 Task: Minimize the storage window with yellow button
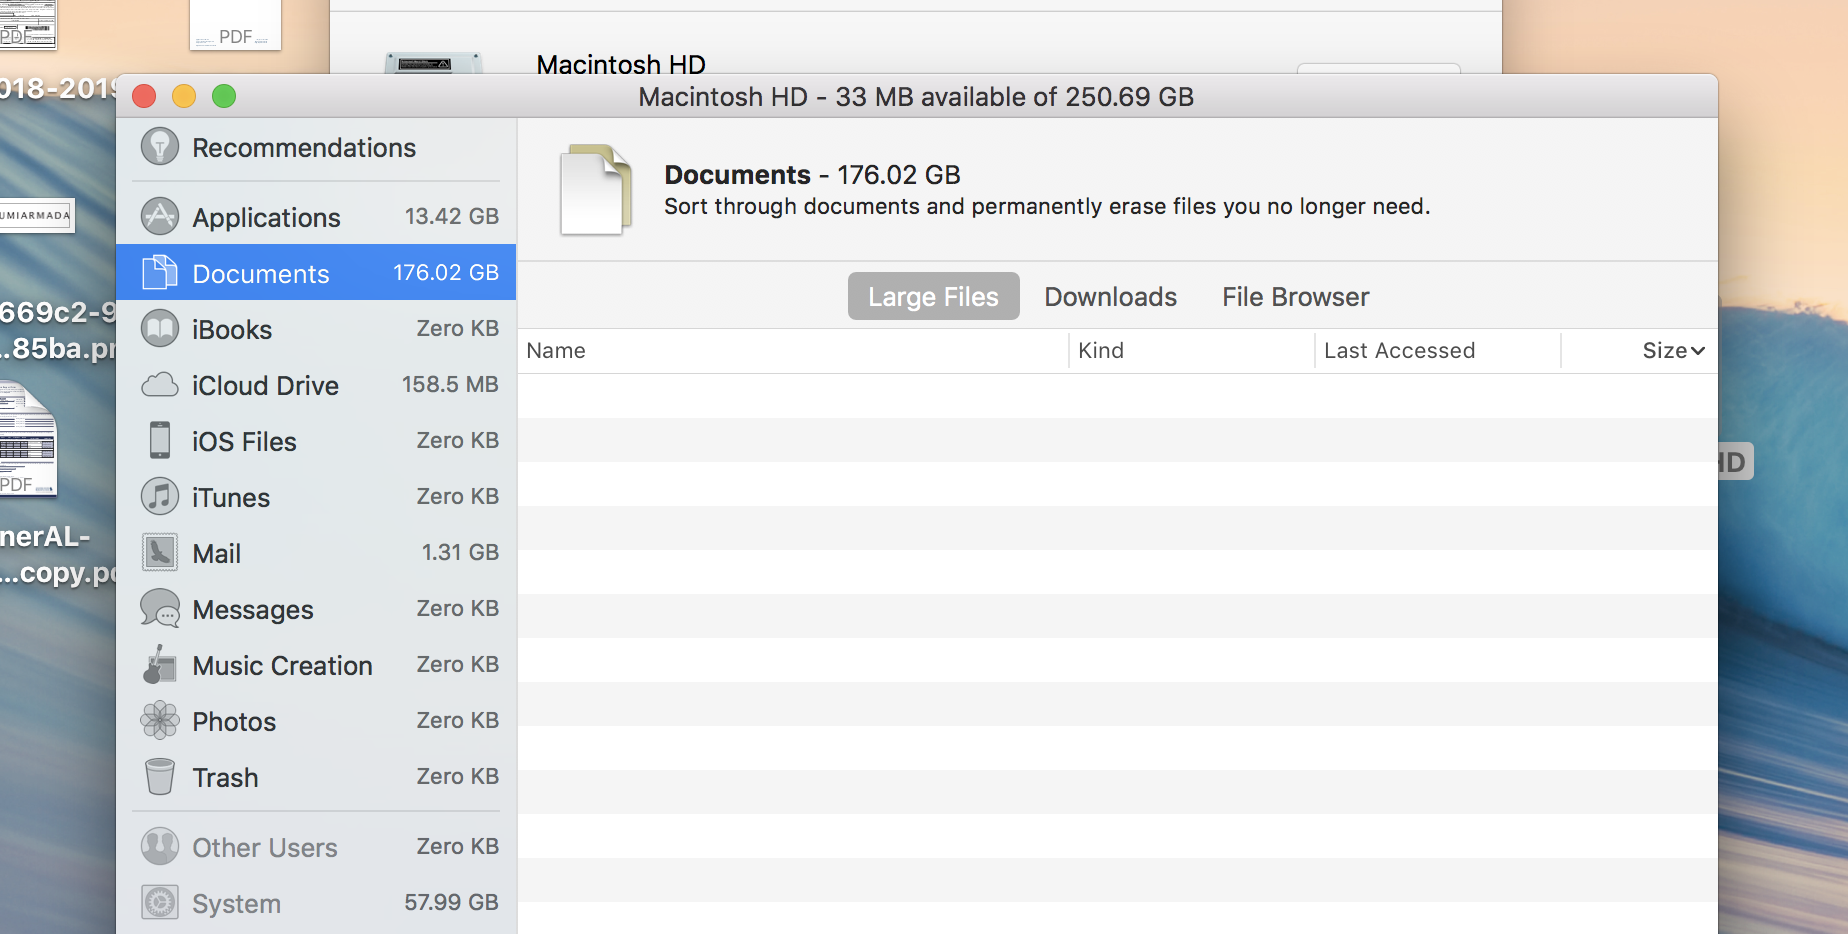[184, 96]
